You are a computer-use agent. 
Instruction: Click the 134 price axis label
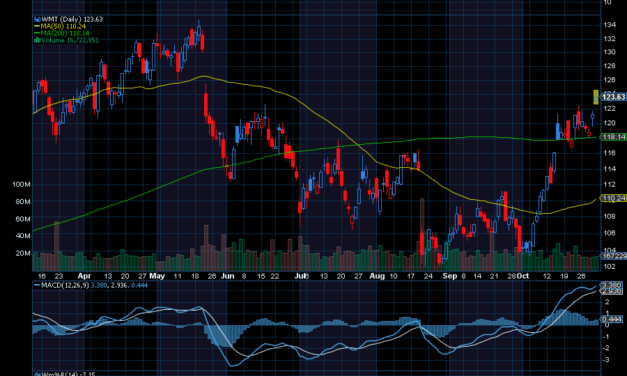(609, 25)
